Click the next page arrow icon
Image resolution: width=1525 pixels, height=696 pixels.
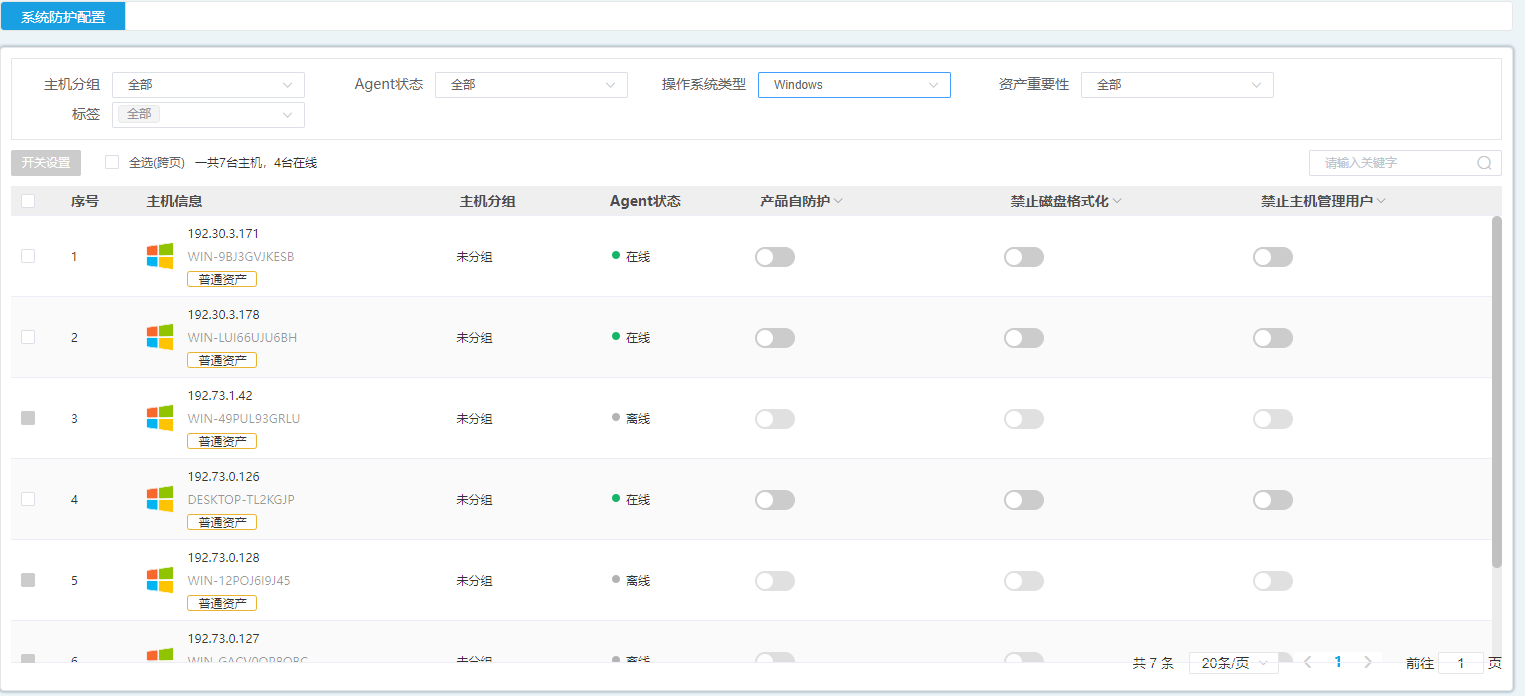pyautogui.click(x=1368, y=662)
